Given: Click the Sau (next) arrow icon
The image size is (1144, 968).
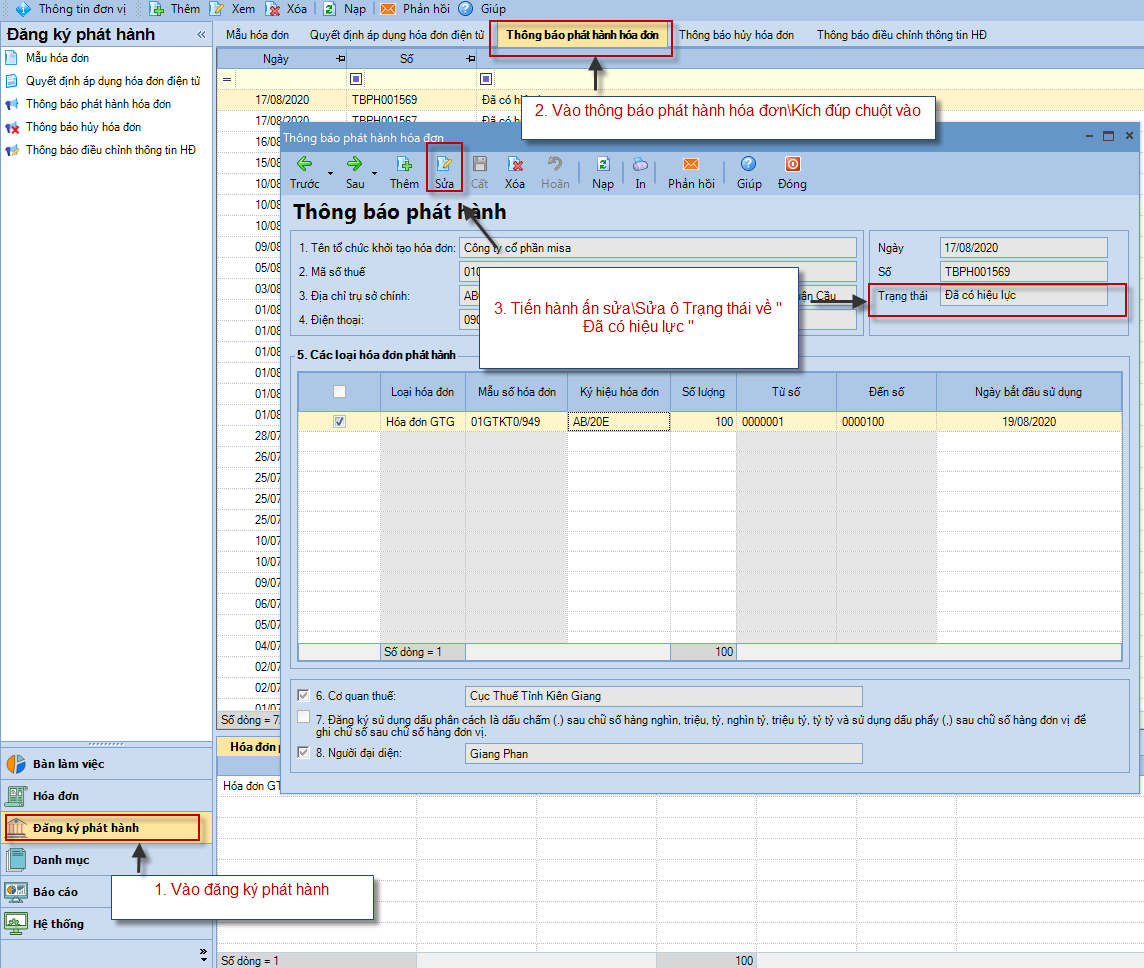Looking at the screenshot, I should point(355,164).
